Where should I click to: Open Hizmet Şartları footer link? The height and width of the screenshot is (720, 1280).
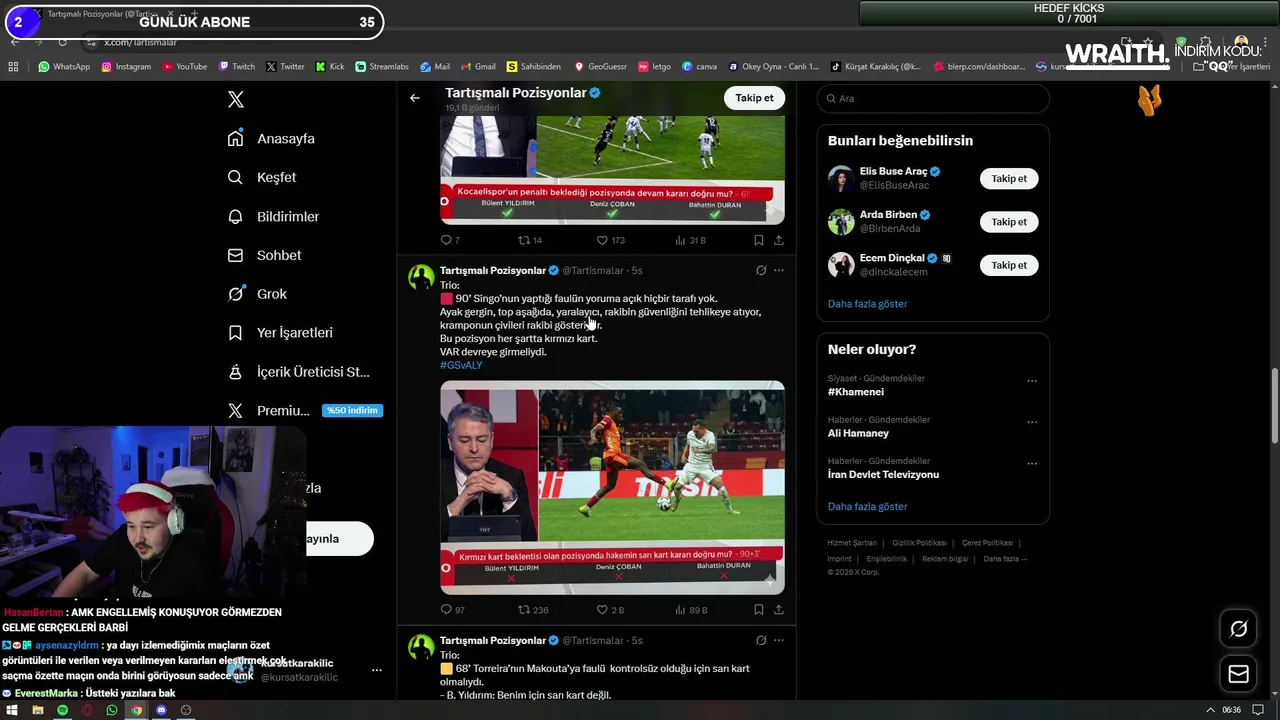pos(852,543)
